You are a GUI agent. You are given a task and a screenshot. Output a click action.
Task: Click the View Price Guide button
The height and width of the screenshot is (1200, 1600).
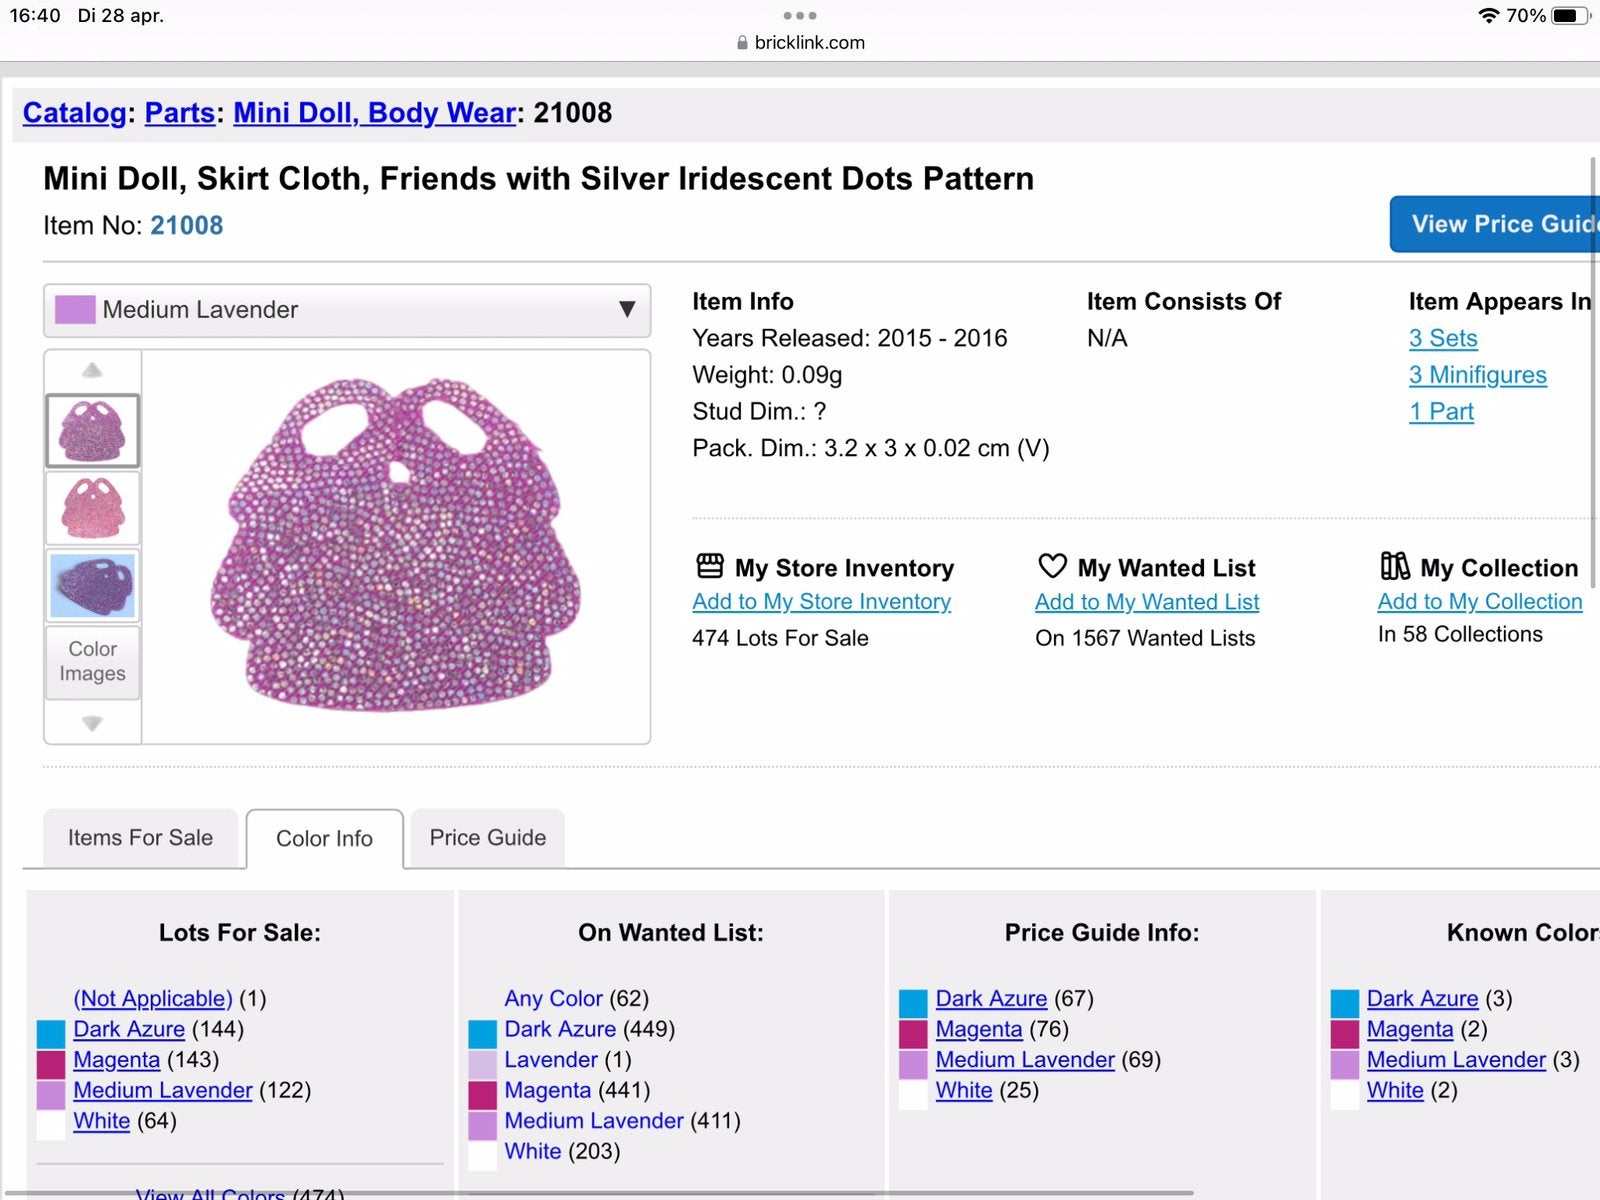pyautogui.click(x=1495, y=224)
